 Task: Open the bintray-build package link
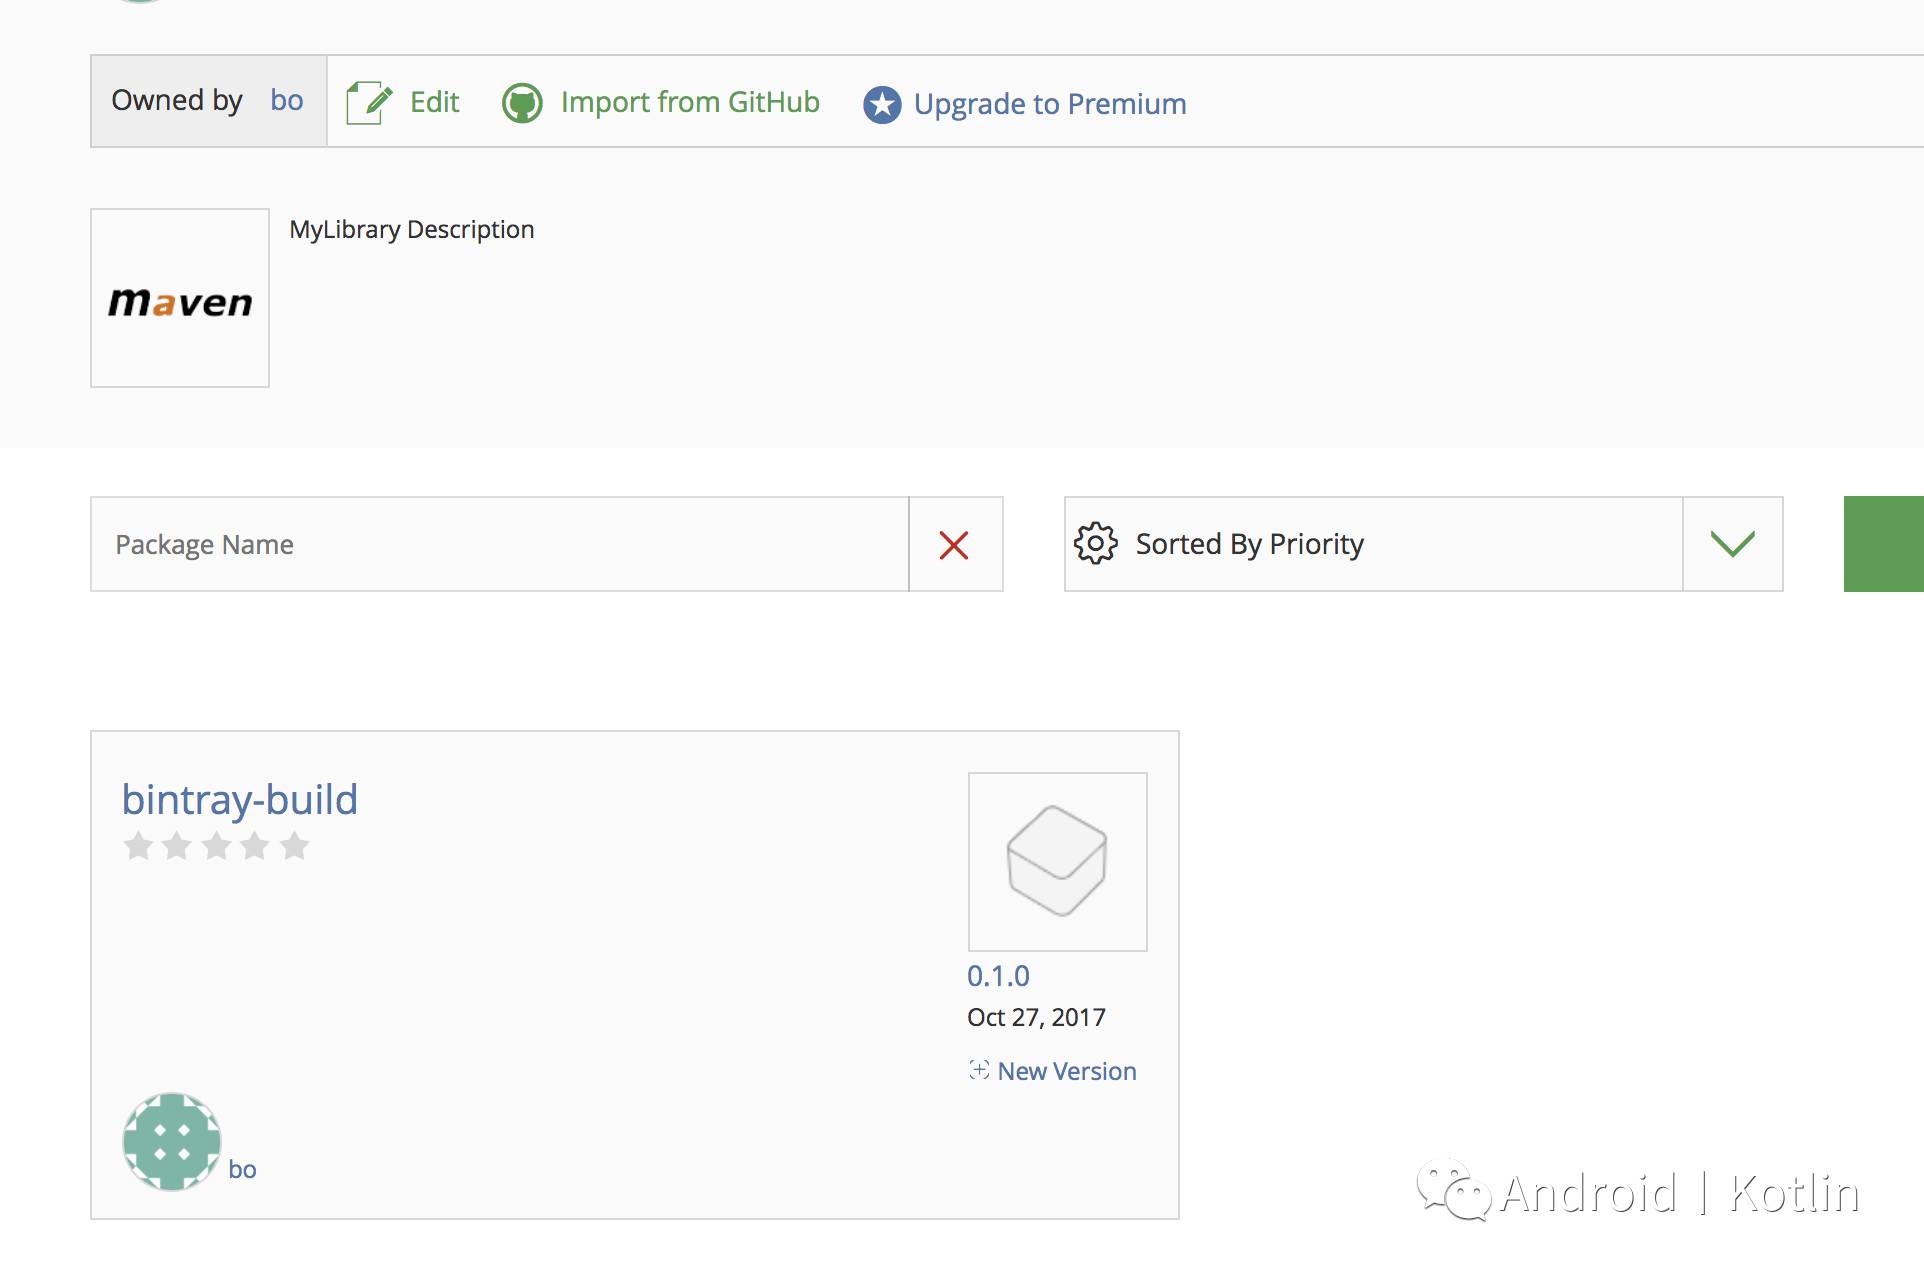[239, 800]
